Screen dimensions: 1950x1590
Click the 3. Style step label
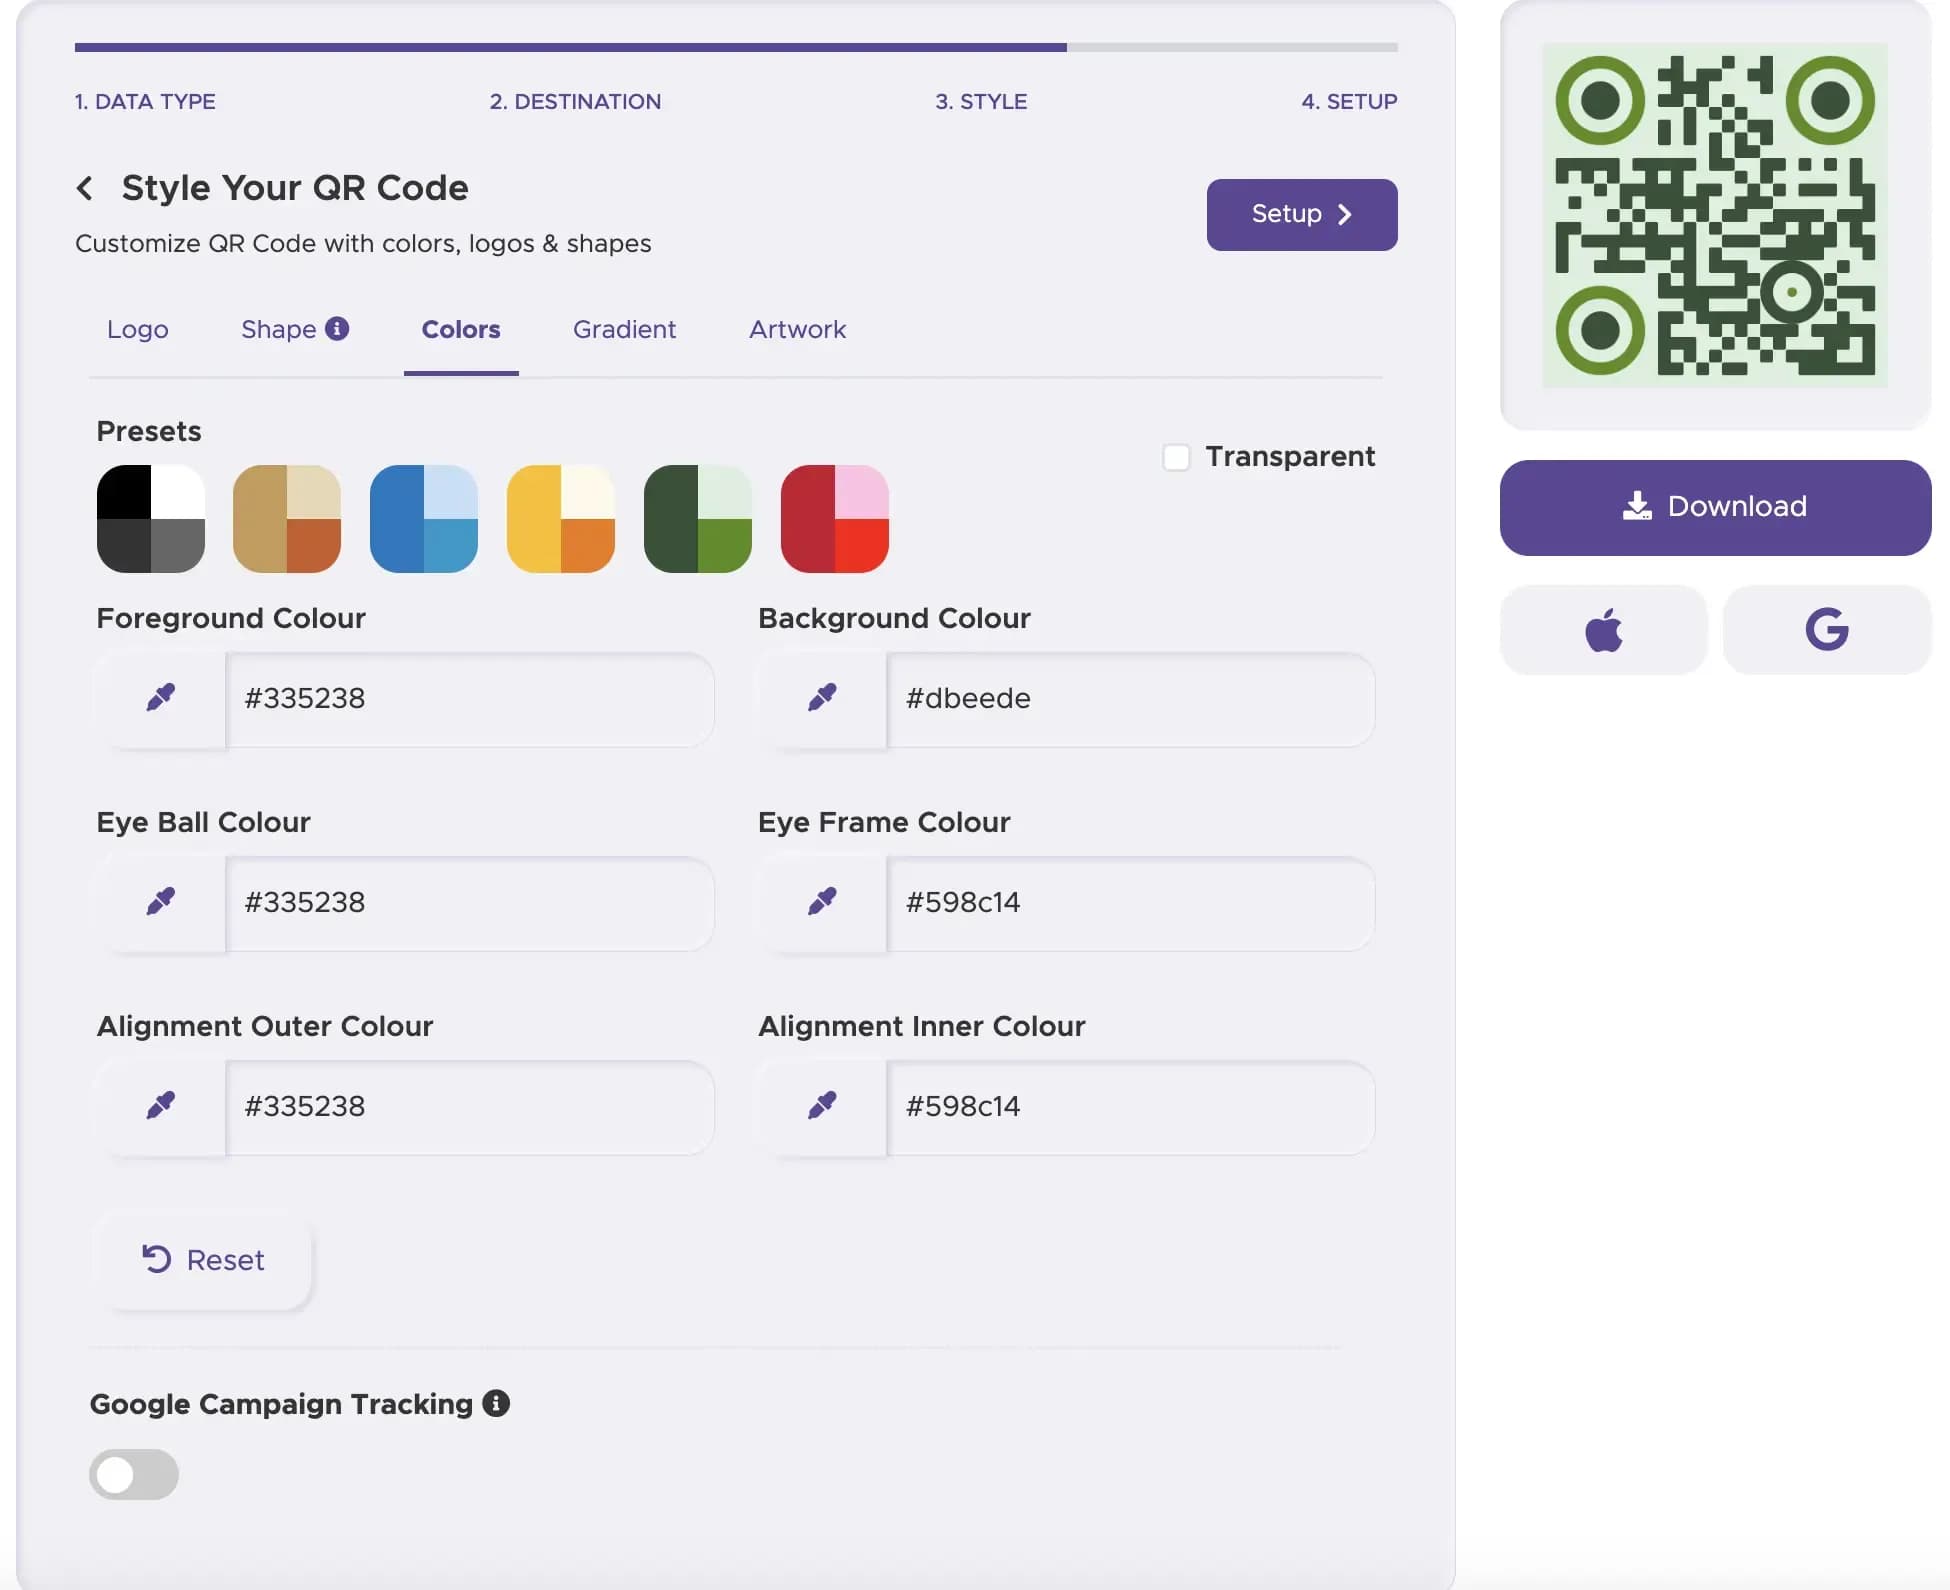coord(981,101)
